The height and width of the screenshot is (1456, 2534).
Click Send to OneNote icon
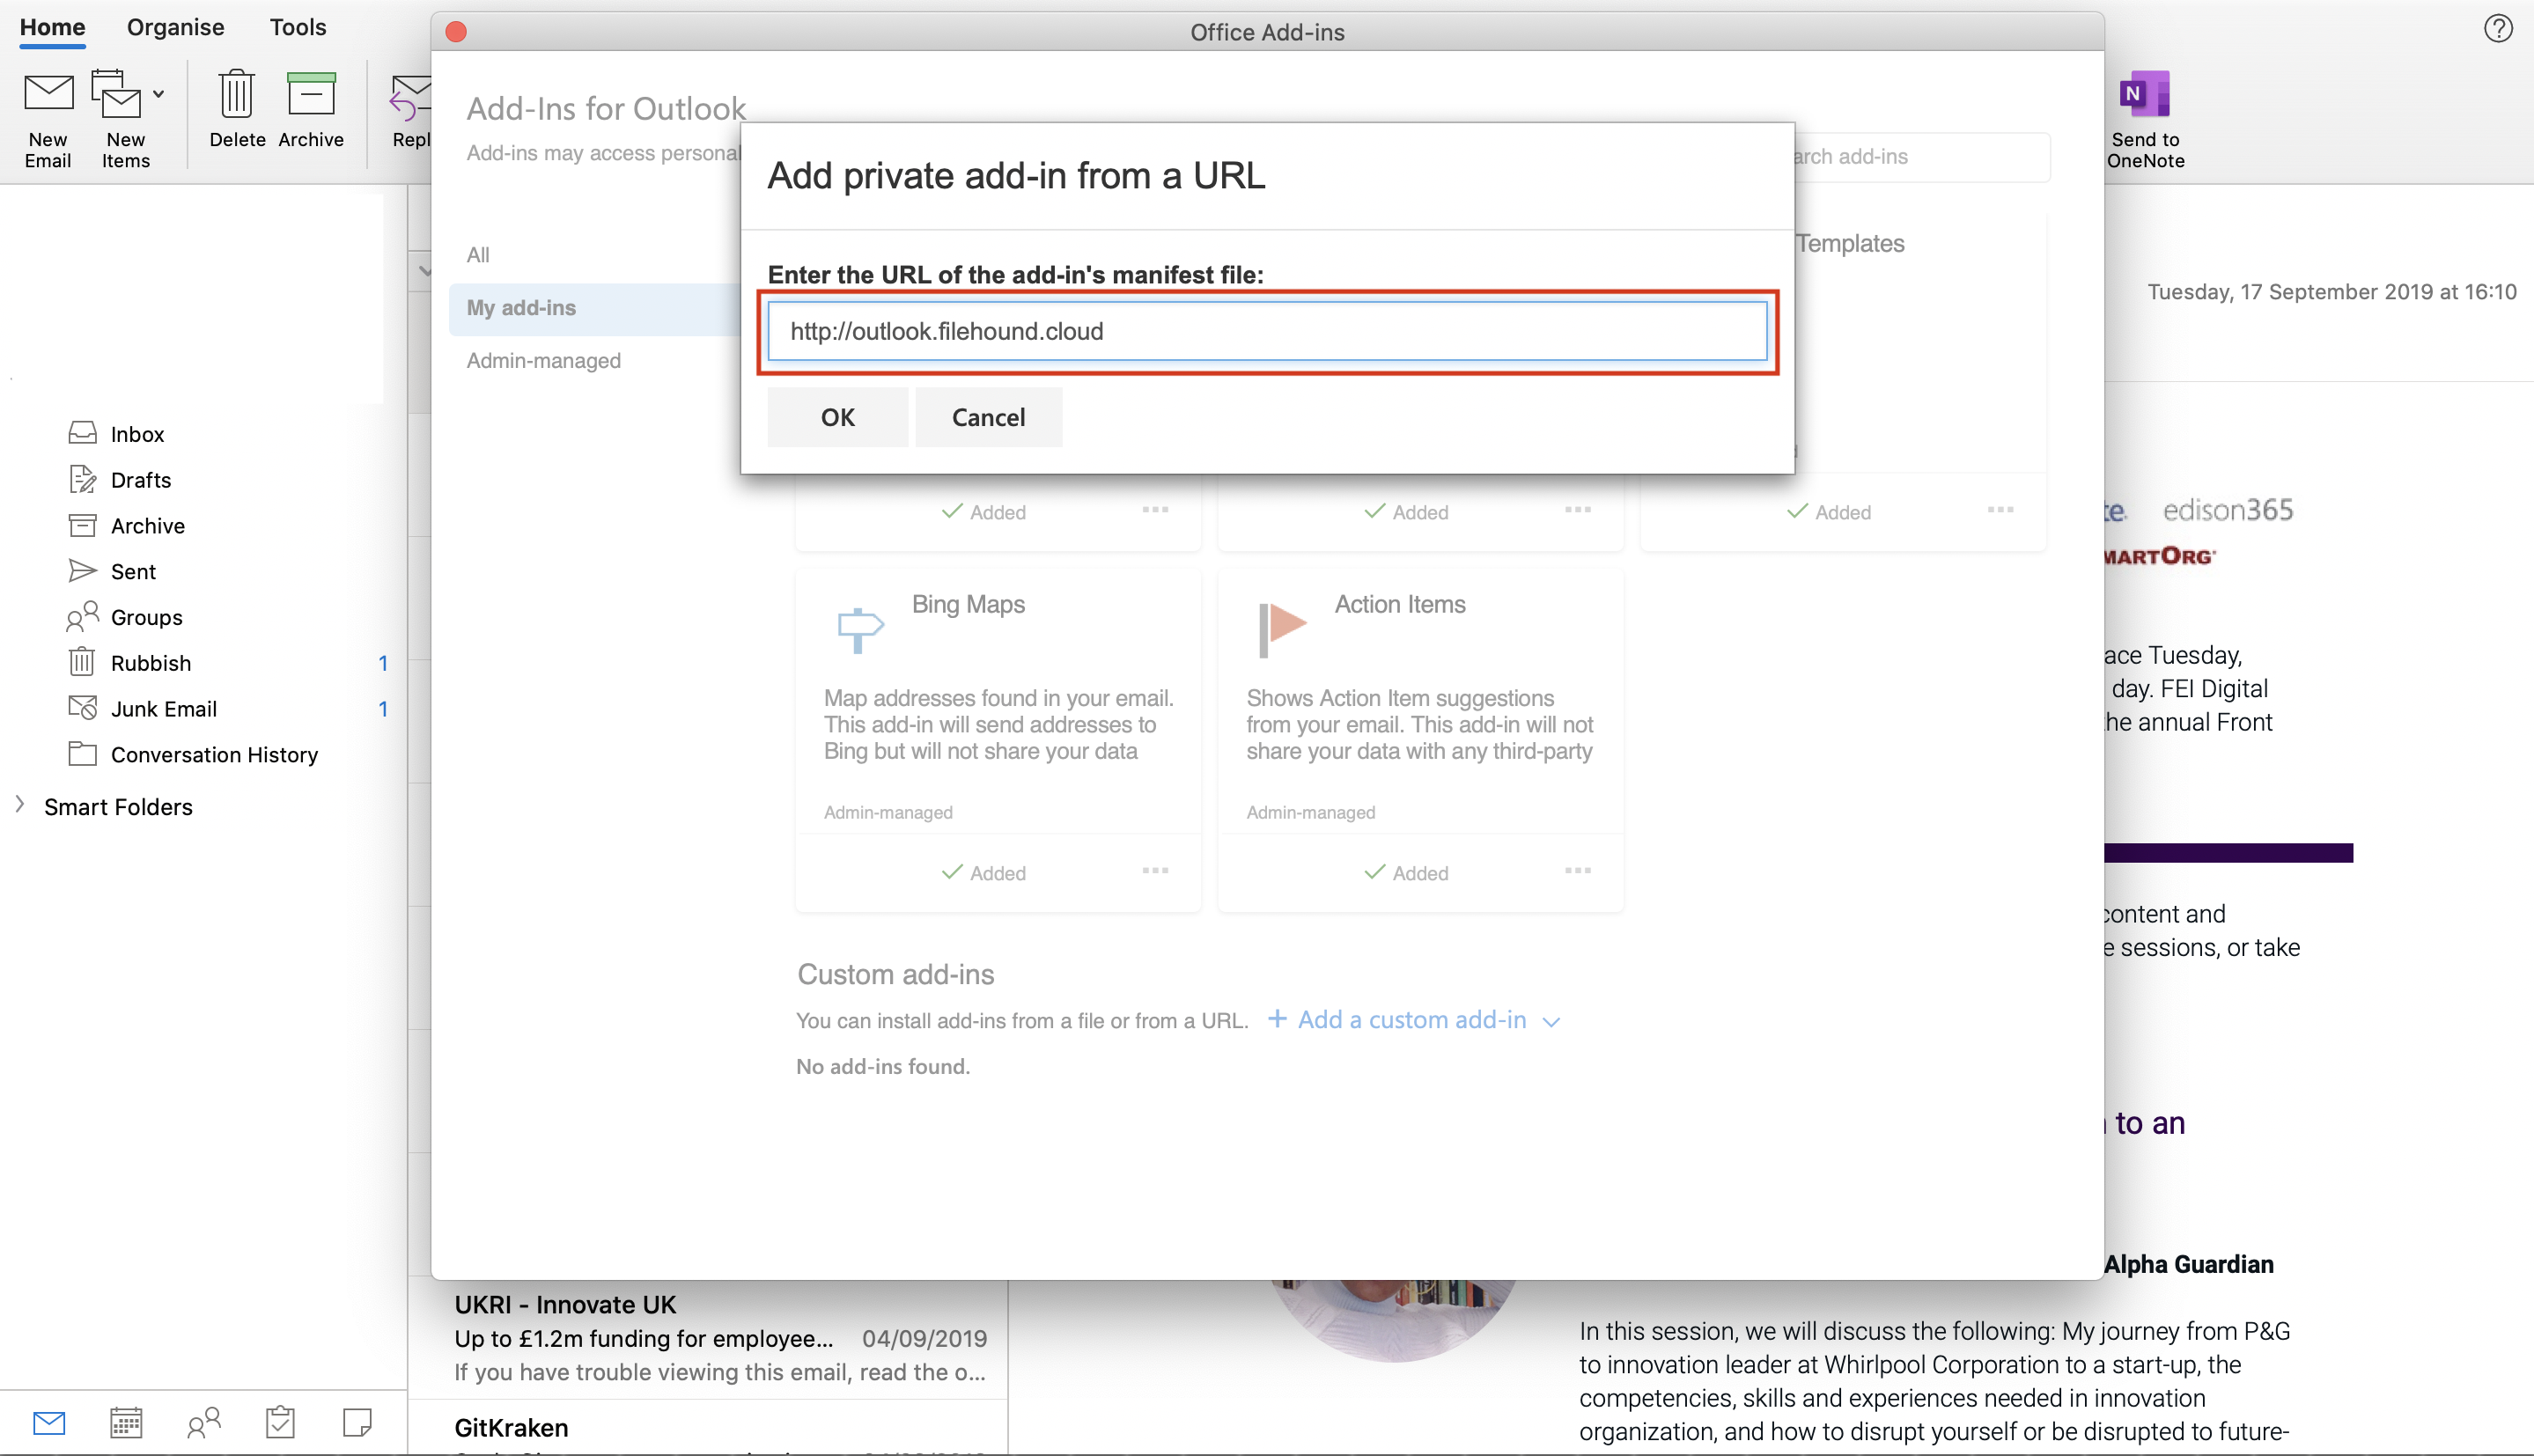2144,95
